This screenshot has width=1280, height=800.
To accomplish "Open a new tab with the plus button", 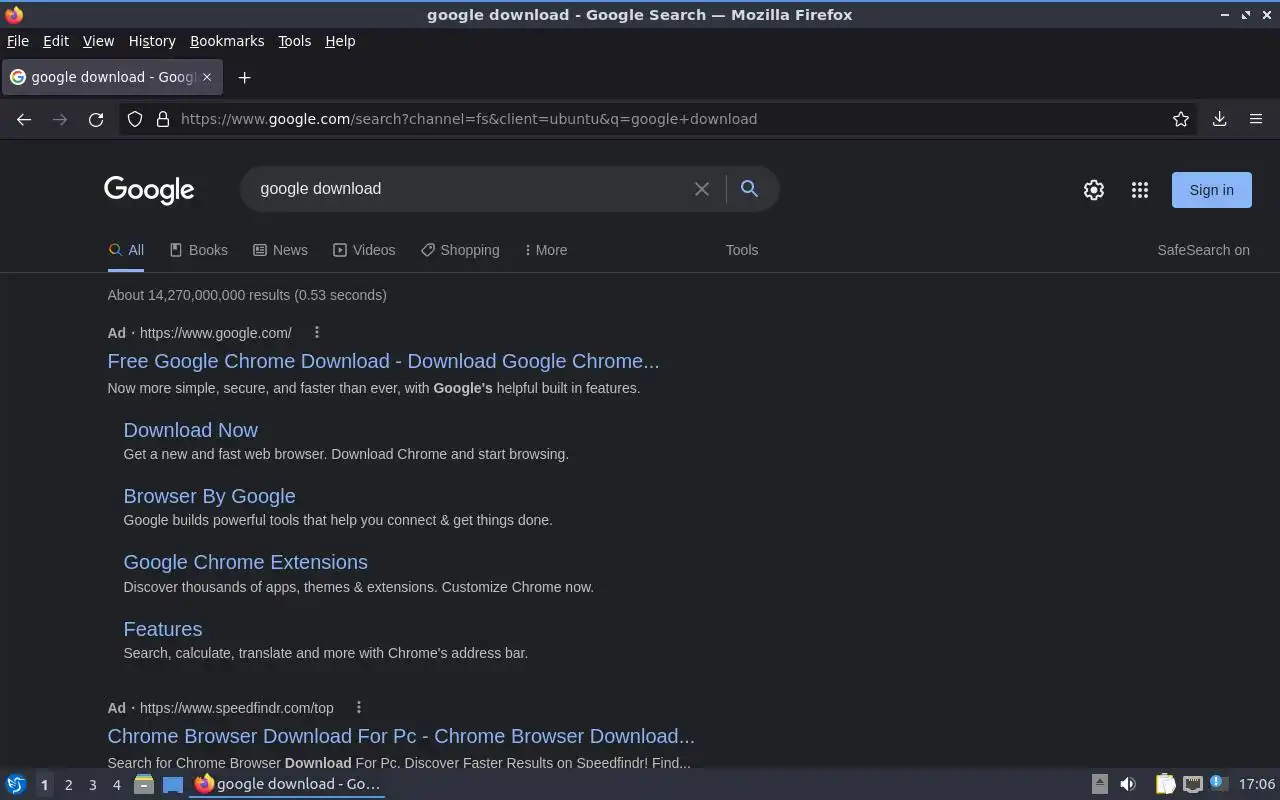I will pyautogui.click(x=244, y=77).
